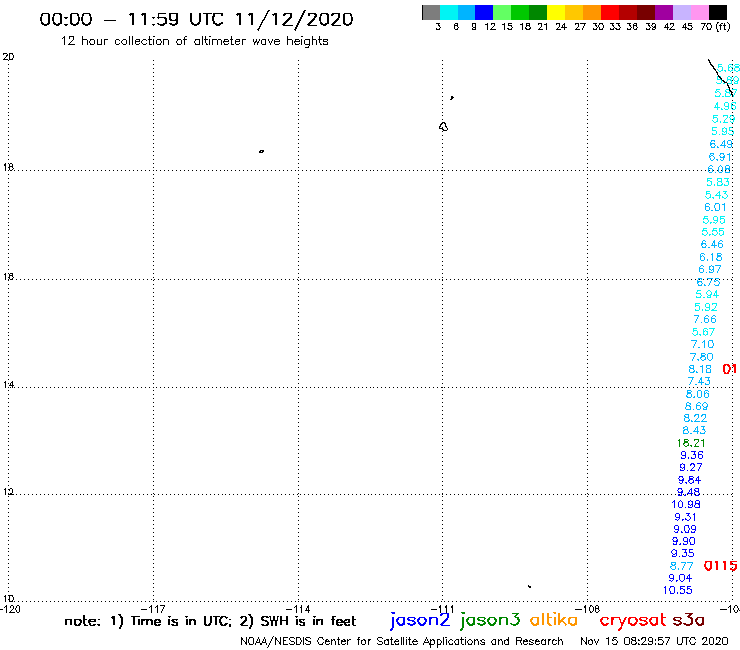Click the red 01 time marker
The image size is (740, 650).
(730, 369)
